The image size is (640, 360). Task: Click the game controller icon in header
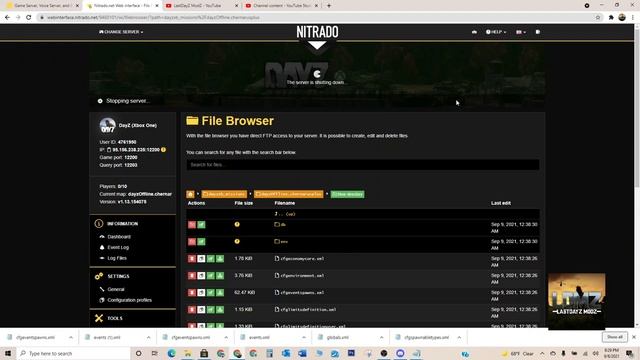click(x=474, y=32)
